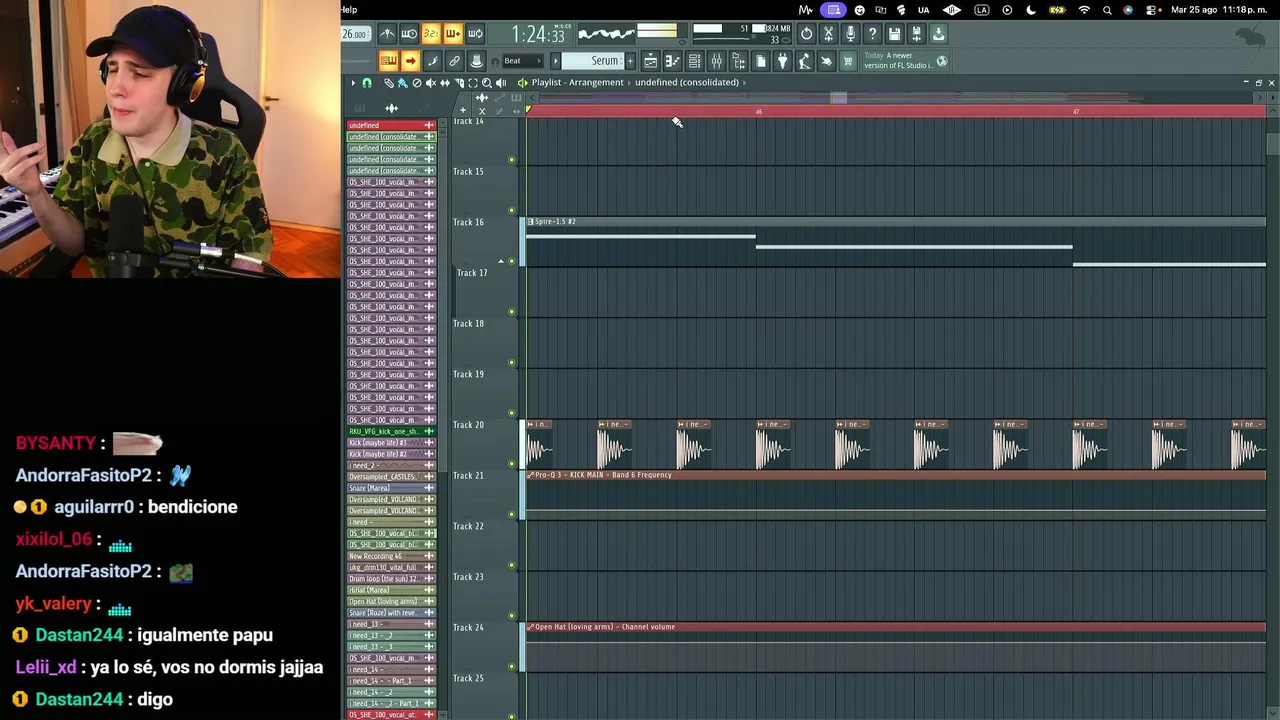Select RKU_VFG_kick_one_sh clip in picker
1280x720 pixels.
tap(391, 431)
